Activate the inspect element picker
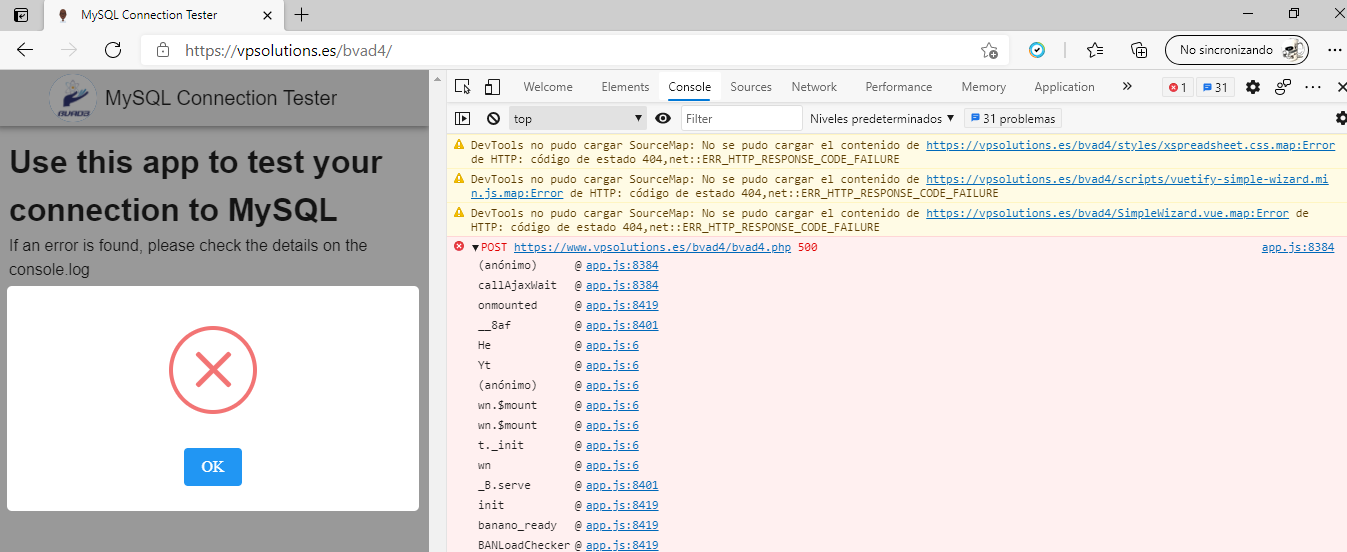The width and height of the screenshot is (1347, 552). [x=461, y=87]
